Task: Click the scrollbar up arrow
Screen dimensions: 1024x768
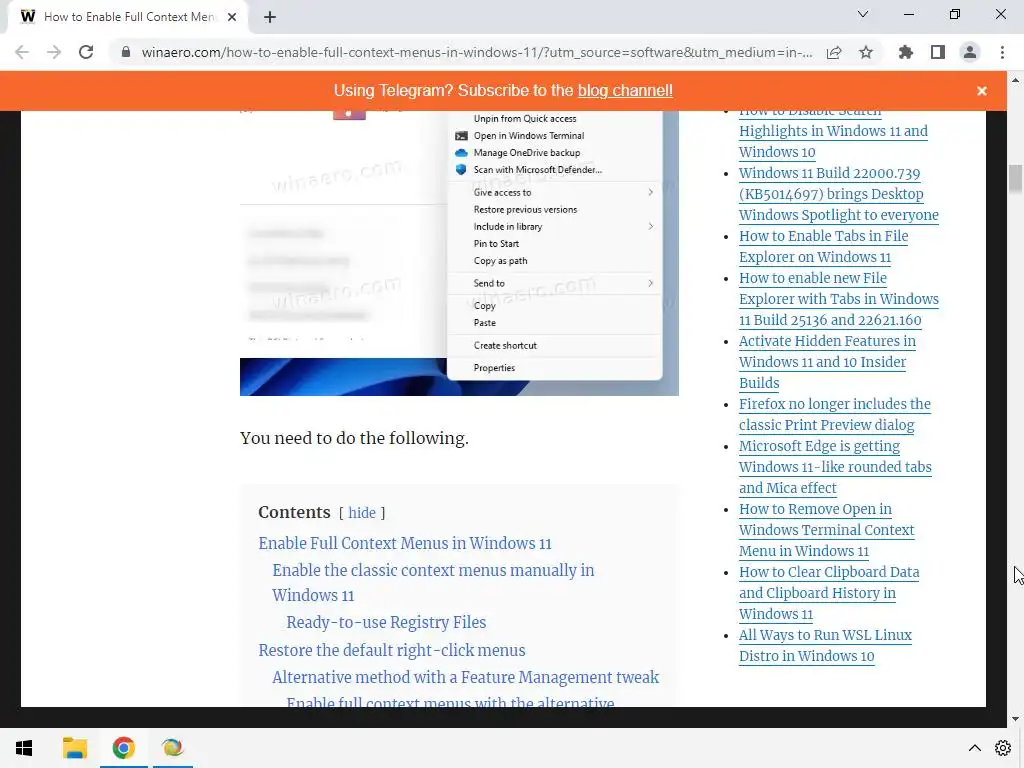Action: click(1015, 80)
